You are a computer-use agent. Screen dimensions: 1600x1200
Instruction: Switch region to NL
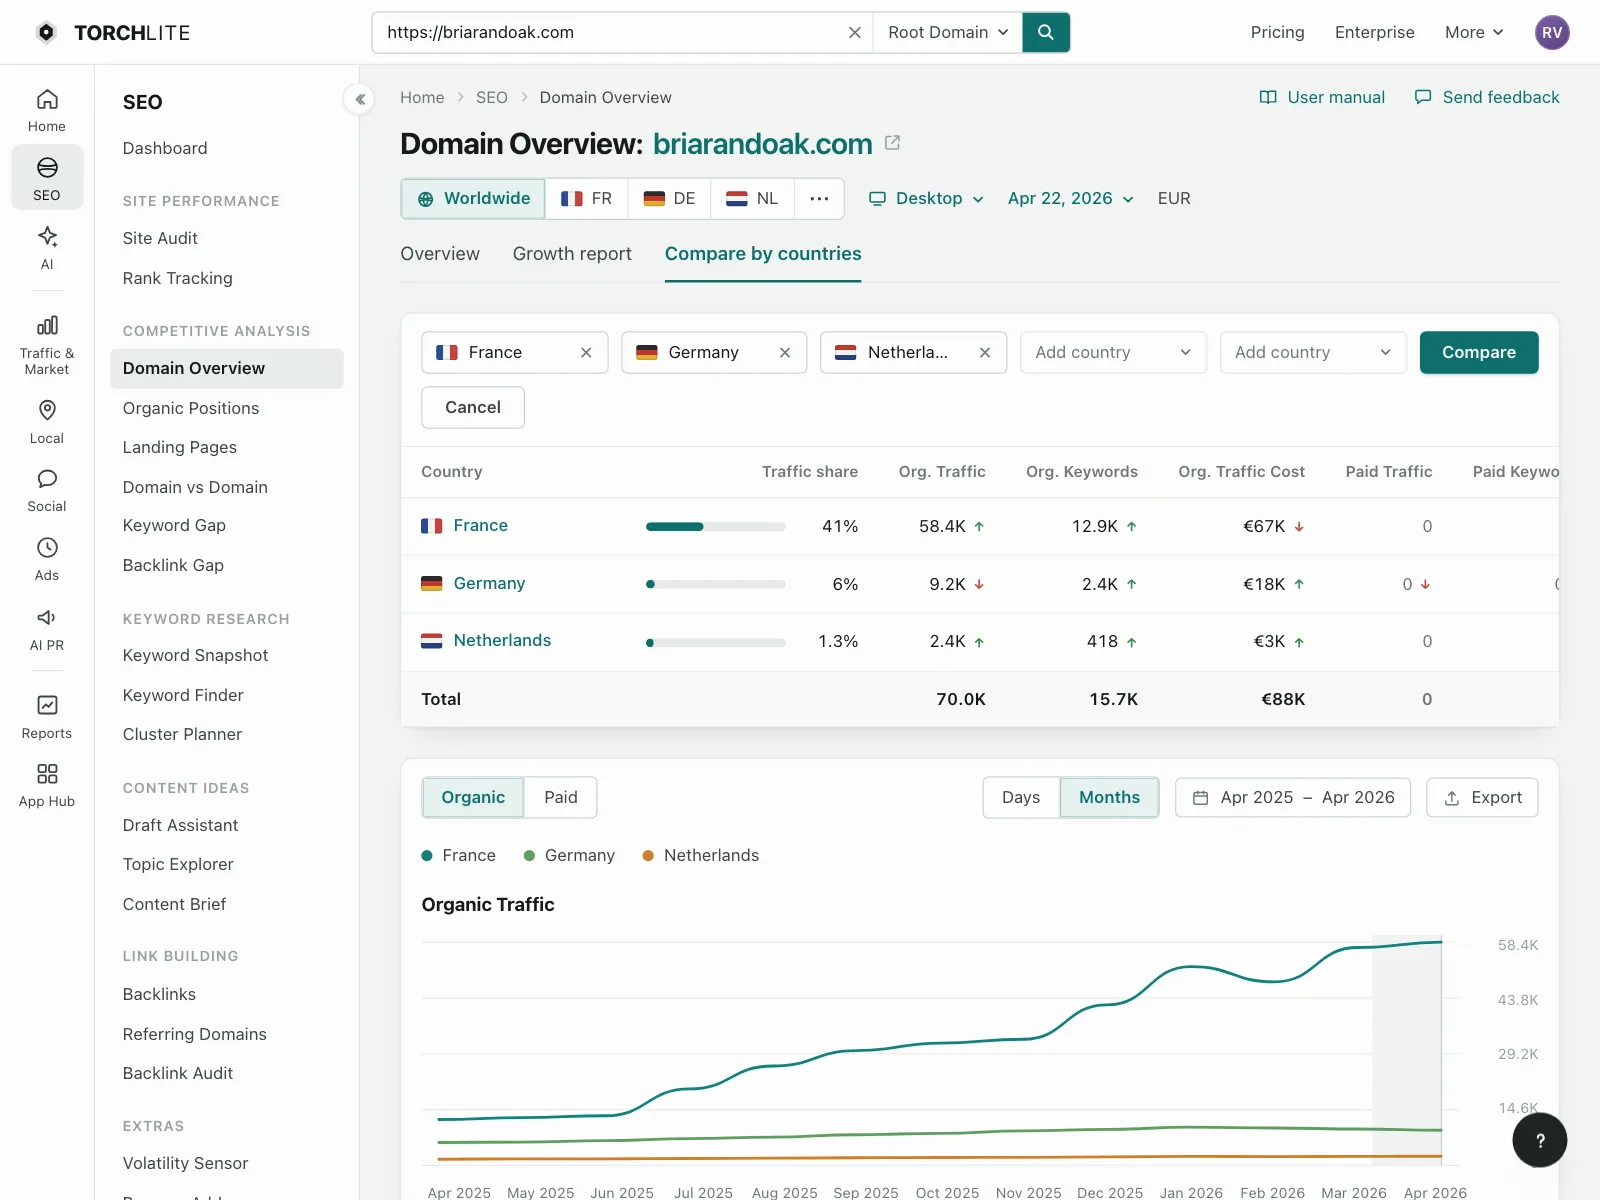(752, 198)
